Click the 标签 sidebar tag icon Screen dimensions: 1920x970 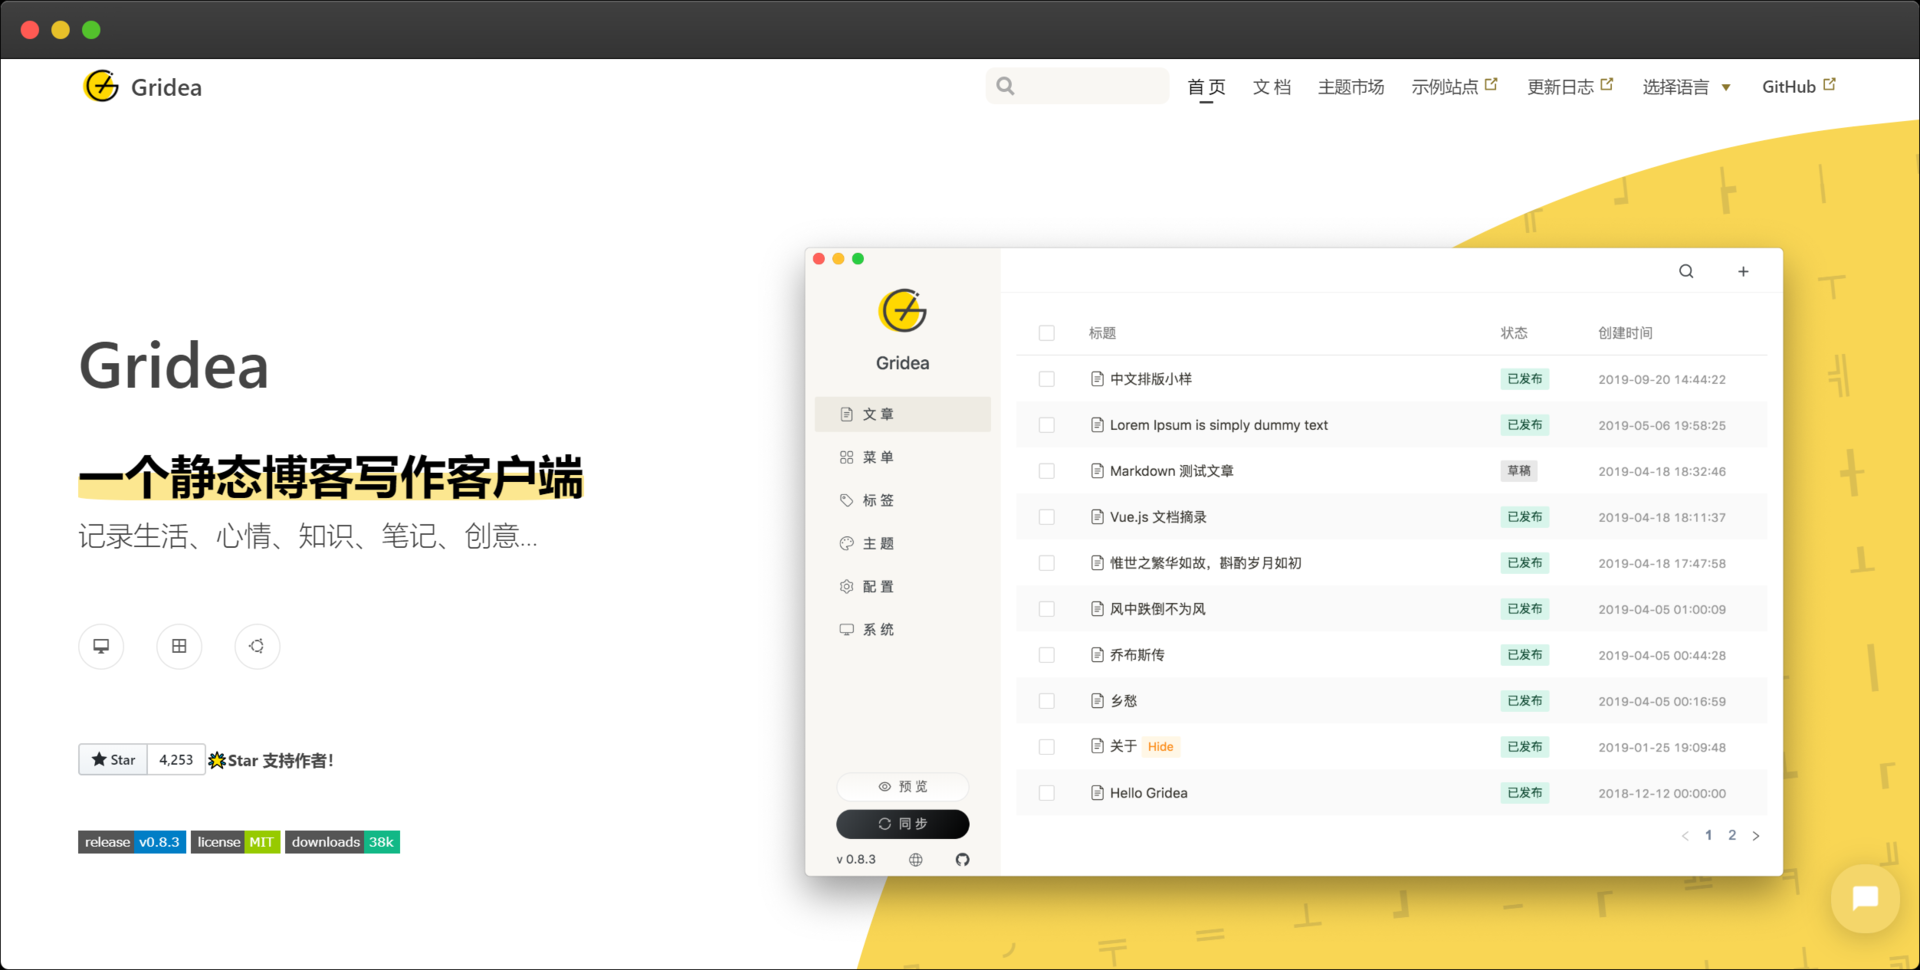pyautogui.click(x=846, y=500)
